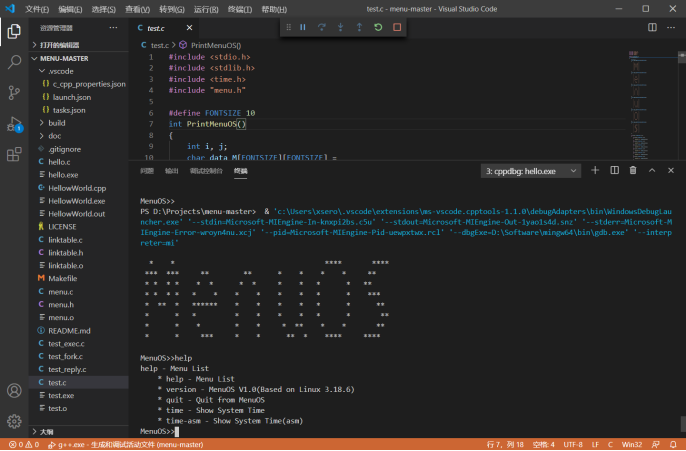This screenshot has height=451, width=686.
Task: Toggle split editor layout in the editor toolbar
Action: (650, 28)
